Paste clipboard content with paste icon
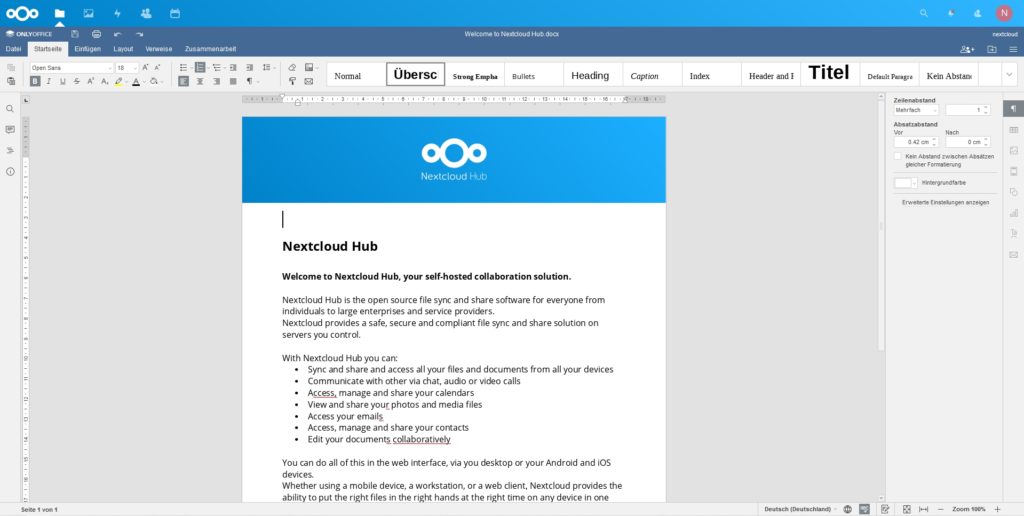Screen dimensions: 1024x516 [x=10, y=81]
